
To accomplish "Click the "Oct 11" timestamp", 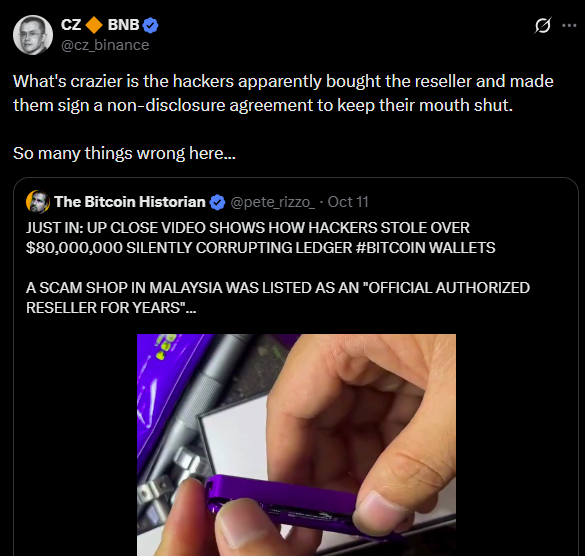I will [348, 202].
